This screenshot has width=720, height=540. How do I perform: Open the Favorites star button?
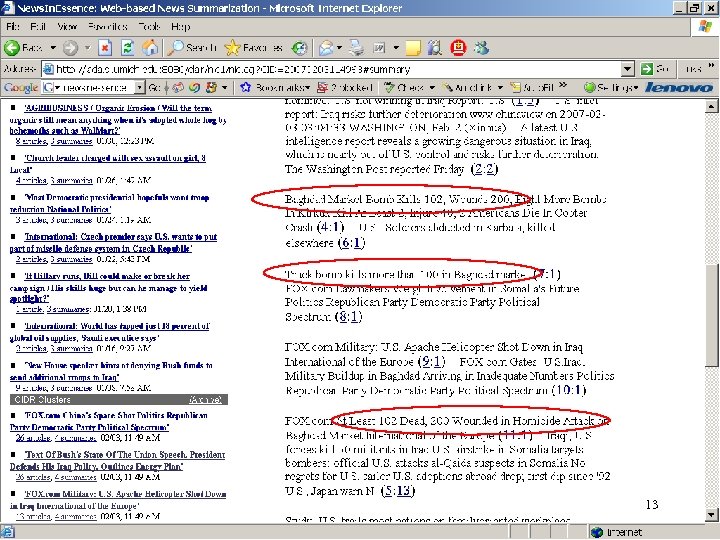(253, 47)
